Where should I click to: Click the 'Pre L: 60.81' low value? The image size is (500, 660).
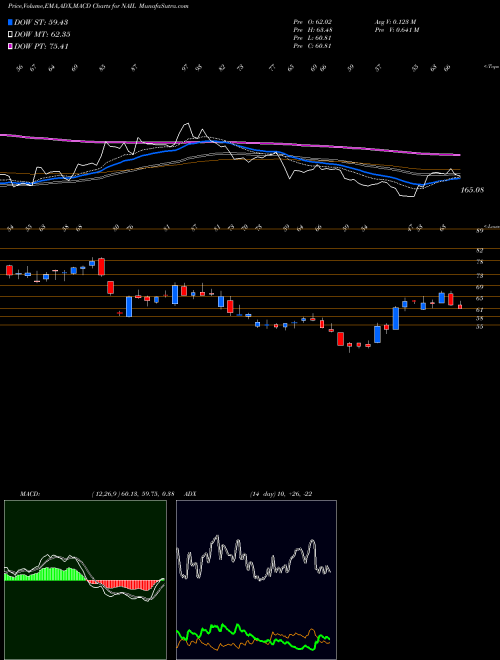pos(313,38)
